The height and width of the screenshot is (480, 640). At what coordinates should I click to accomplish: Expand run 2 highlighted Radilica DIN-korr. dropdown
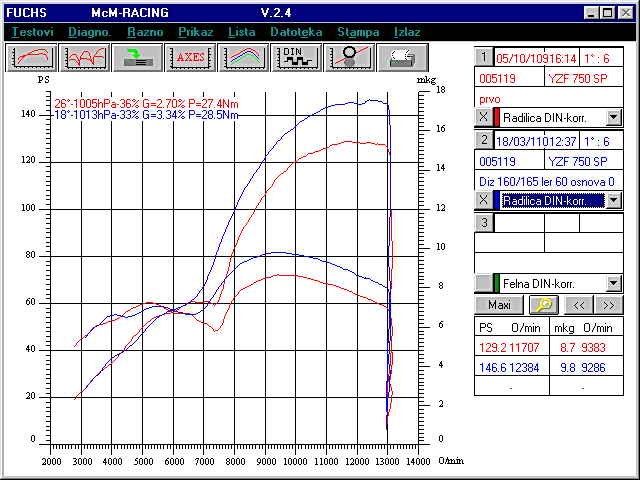(613, 200)
